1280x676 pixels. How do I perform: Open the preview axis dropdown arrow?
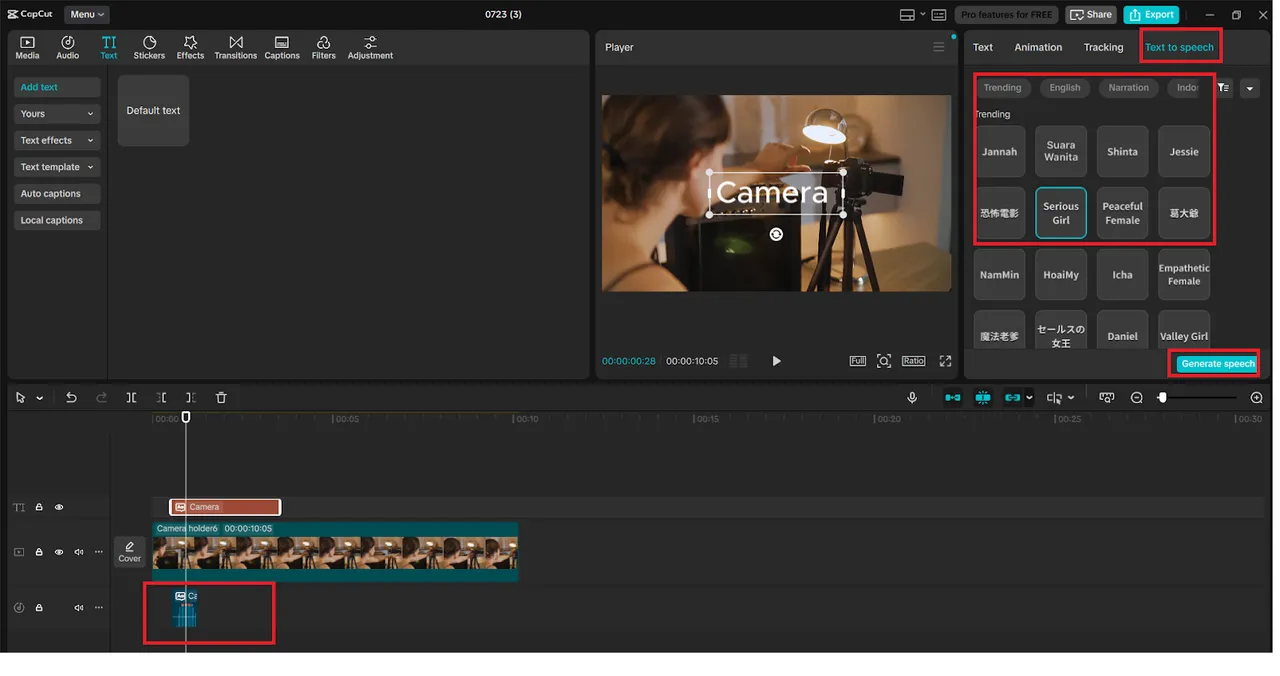[x=1071, y=398]
